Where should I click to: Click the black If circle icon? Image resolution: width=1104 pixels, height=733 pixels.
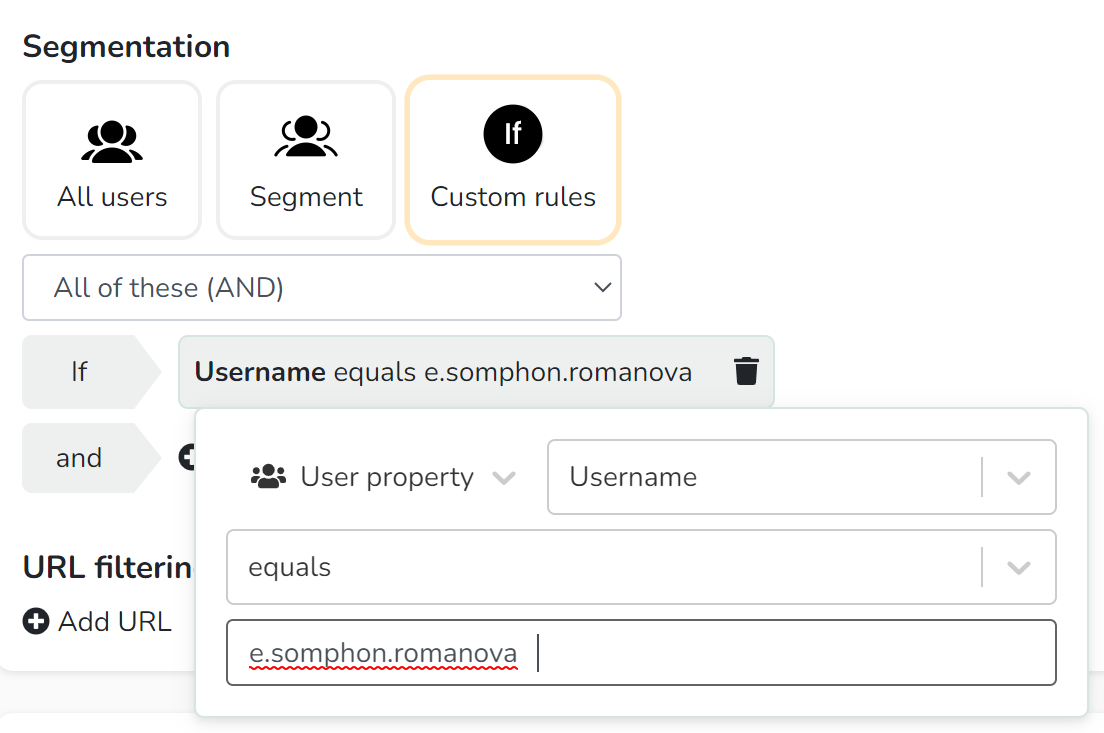coord(513,134)
